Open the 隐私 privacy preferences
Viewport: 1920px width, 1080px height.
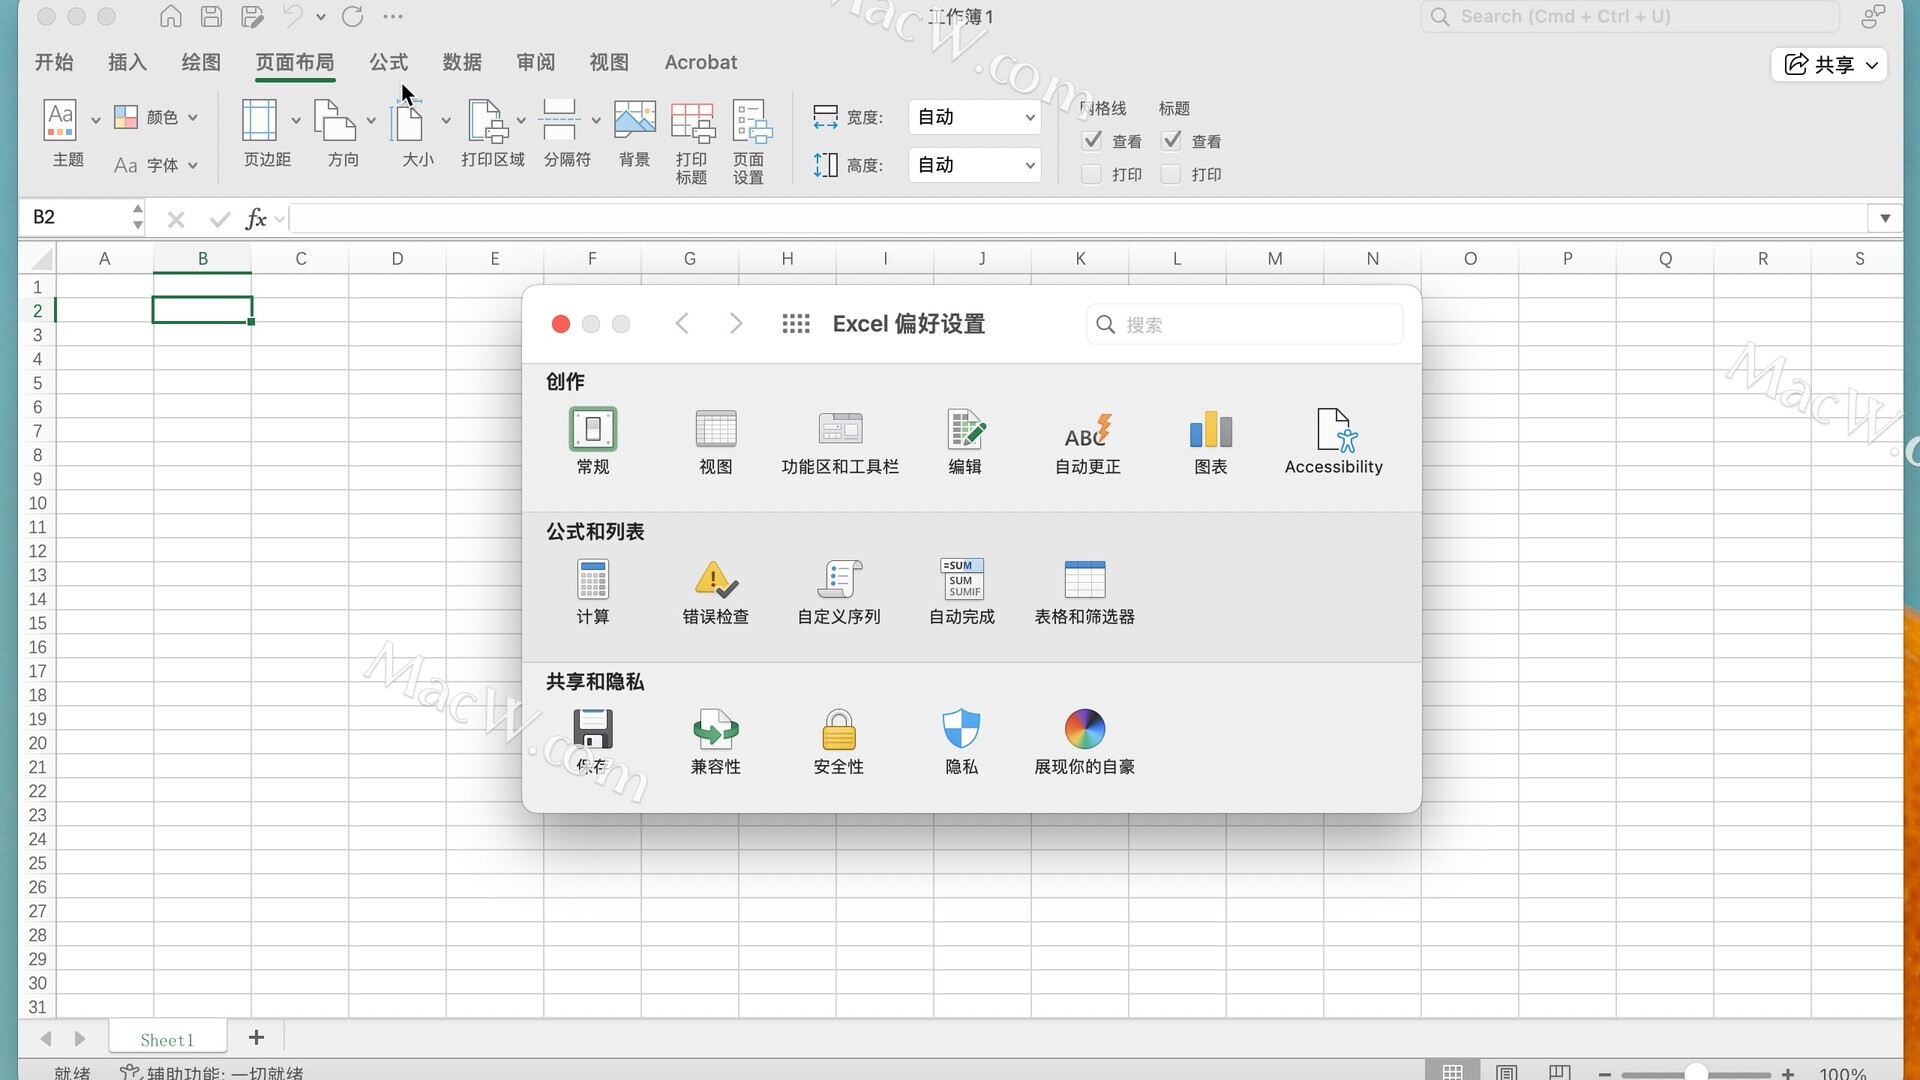pos(962,741)
